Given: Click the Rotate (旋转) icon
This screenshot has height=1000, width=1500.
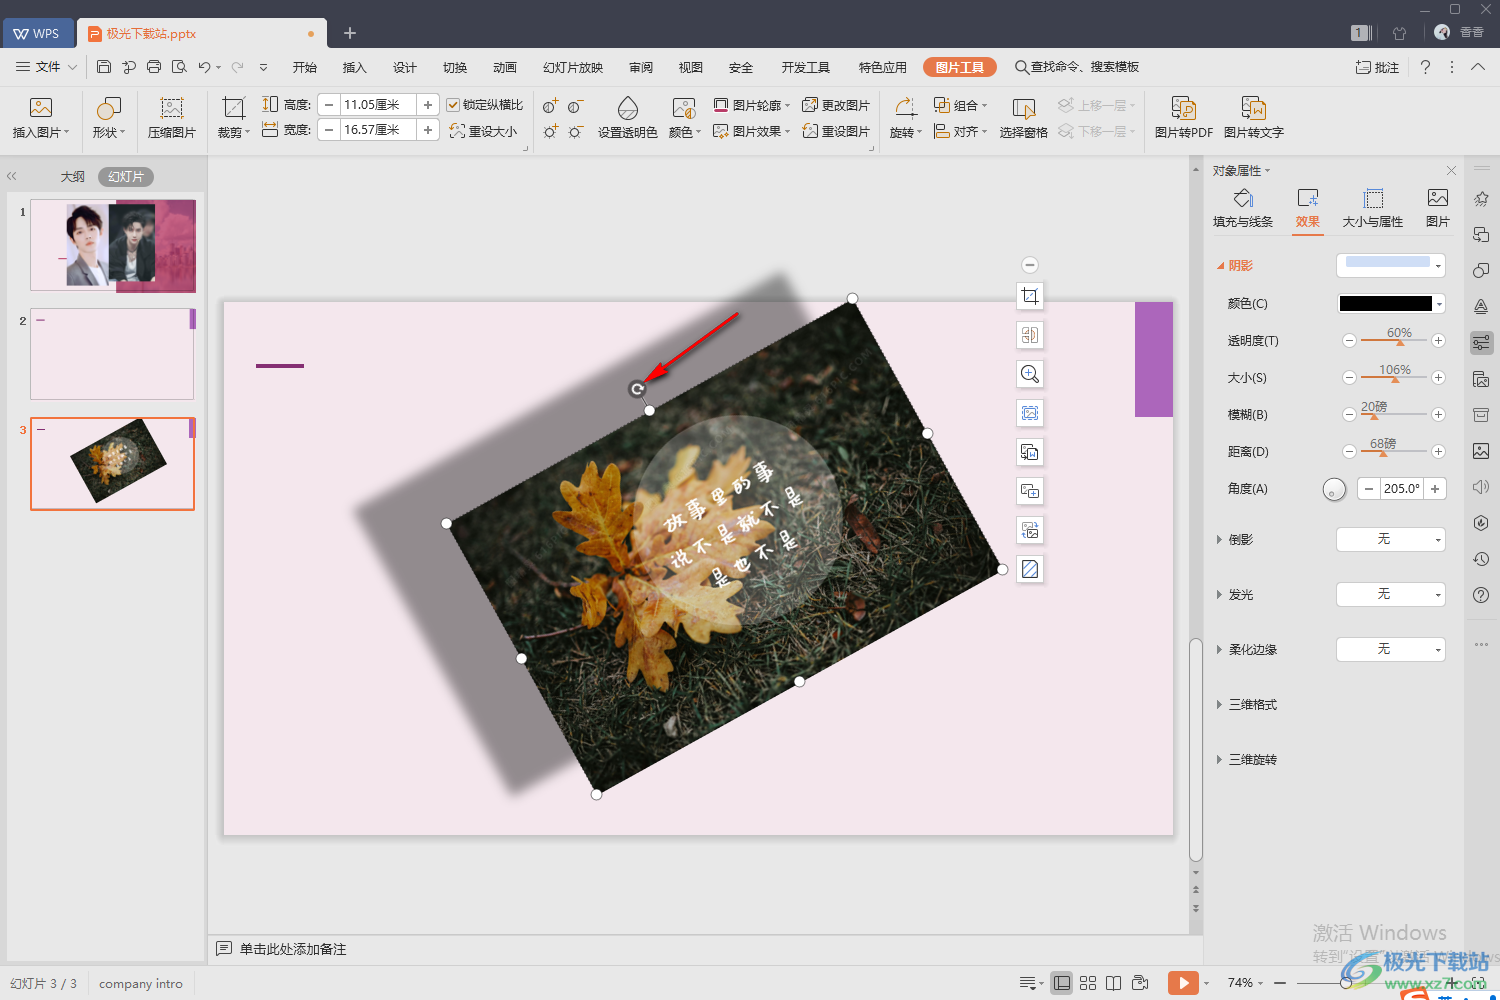Looking at the screenshot, I should point(905,108).
